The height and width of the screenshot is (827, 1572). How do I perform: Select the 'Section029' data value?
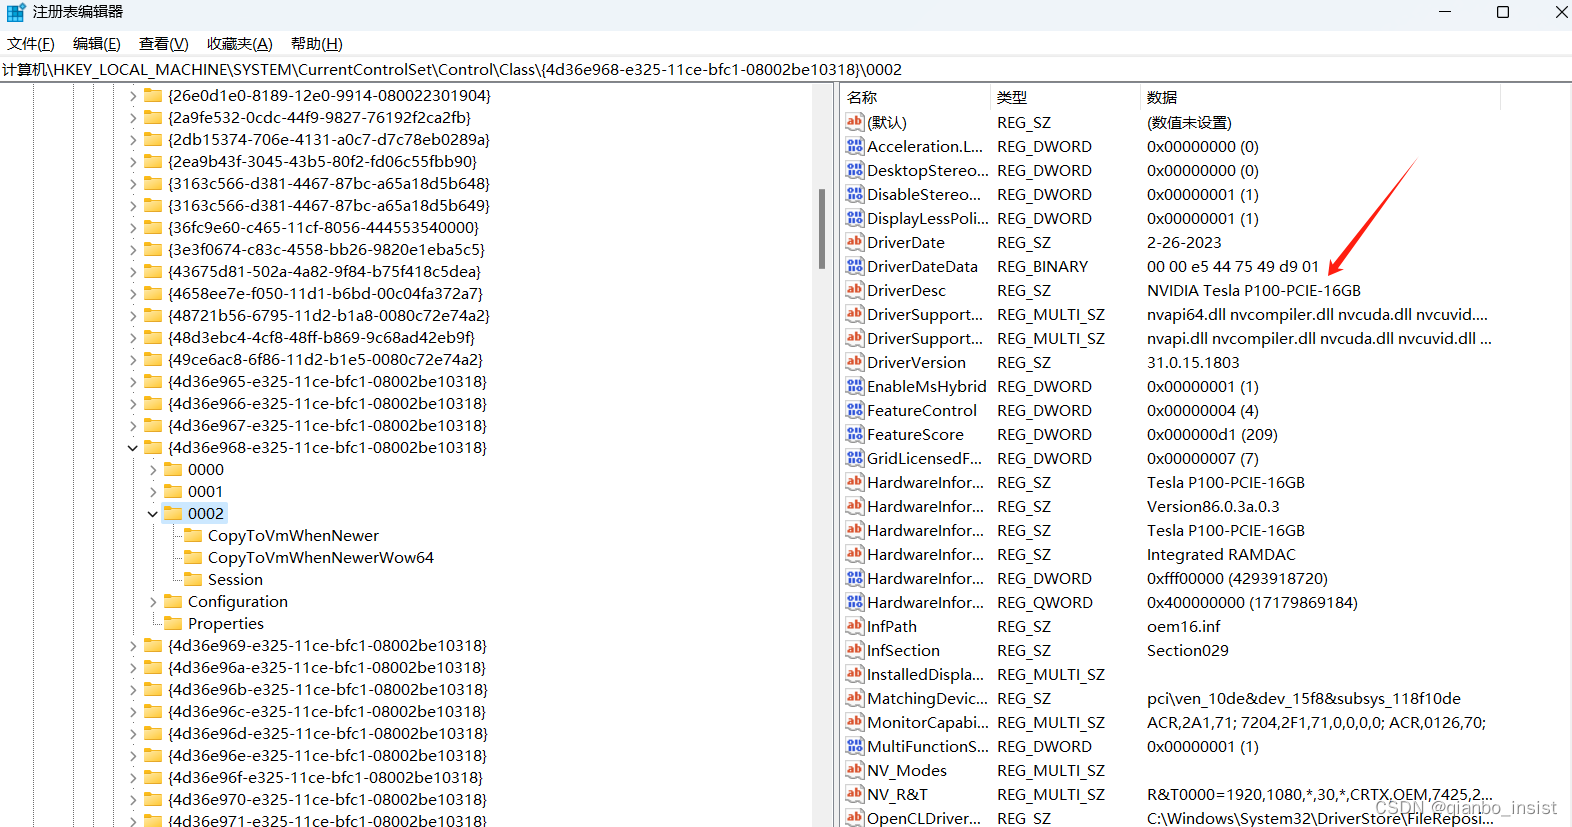[1188, 651]
